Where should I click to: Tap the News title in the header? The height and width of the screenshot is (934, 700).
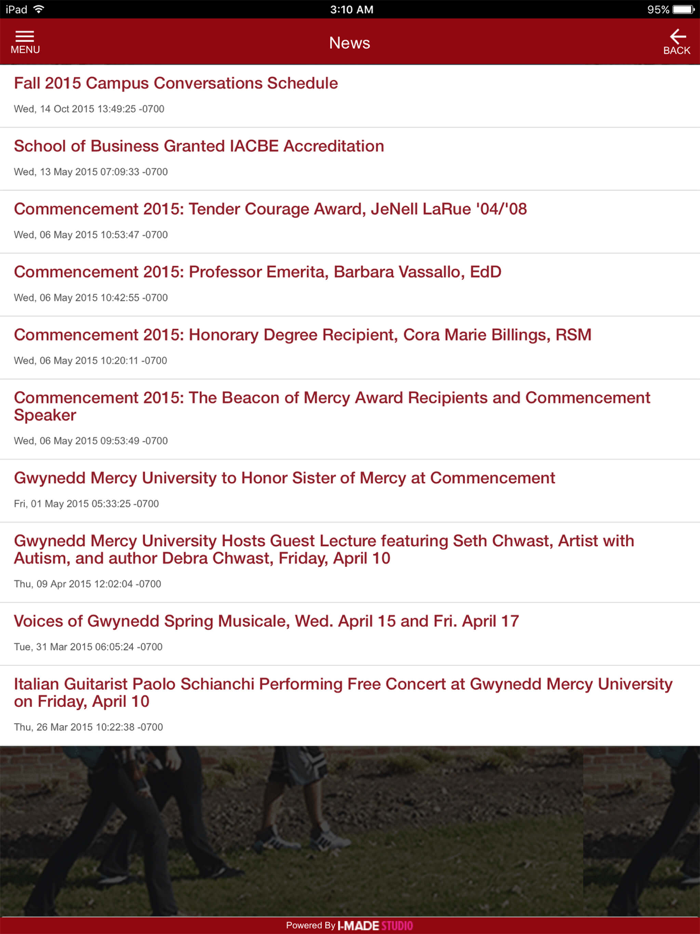(x=350, y=43)
